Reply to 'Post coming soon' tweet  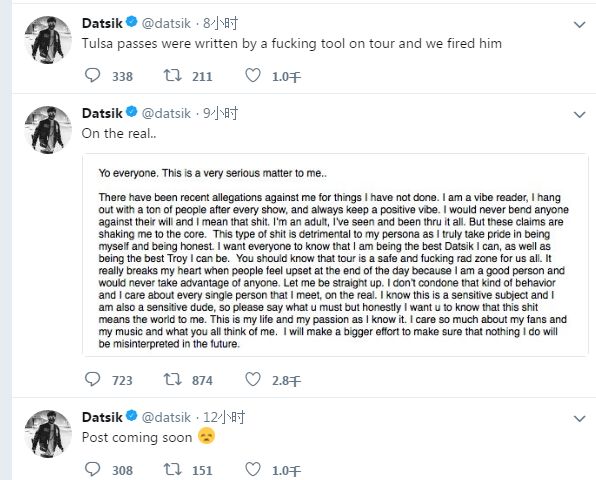(x=92, y=469)
